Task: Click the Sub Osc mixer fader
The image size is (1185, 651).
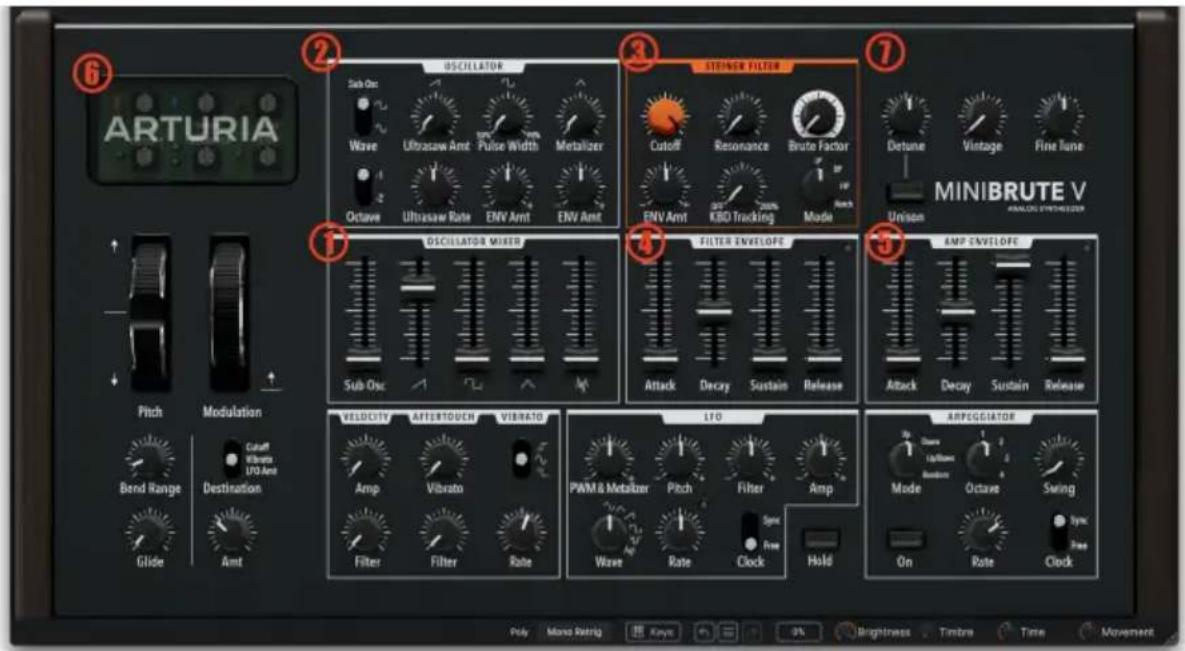Action: pos(364,360)
